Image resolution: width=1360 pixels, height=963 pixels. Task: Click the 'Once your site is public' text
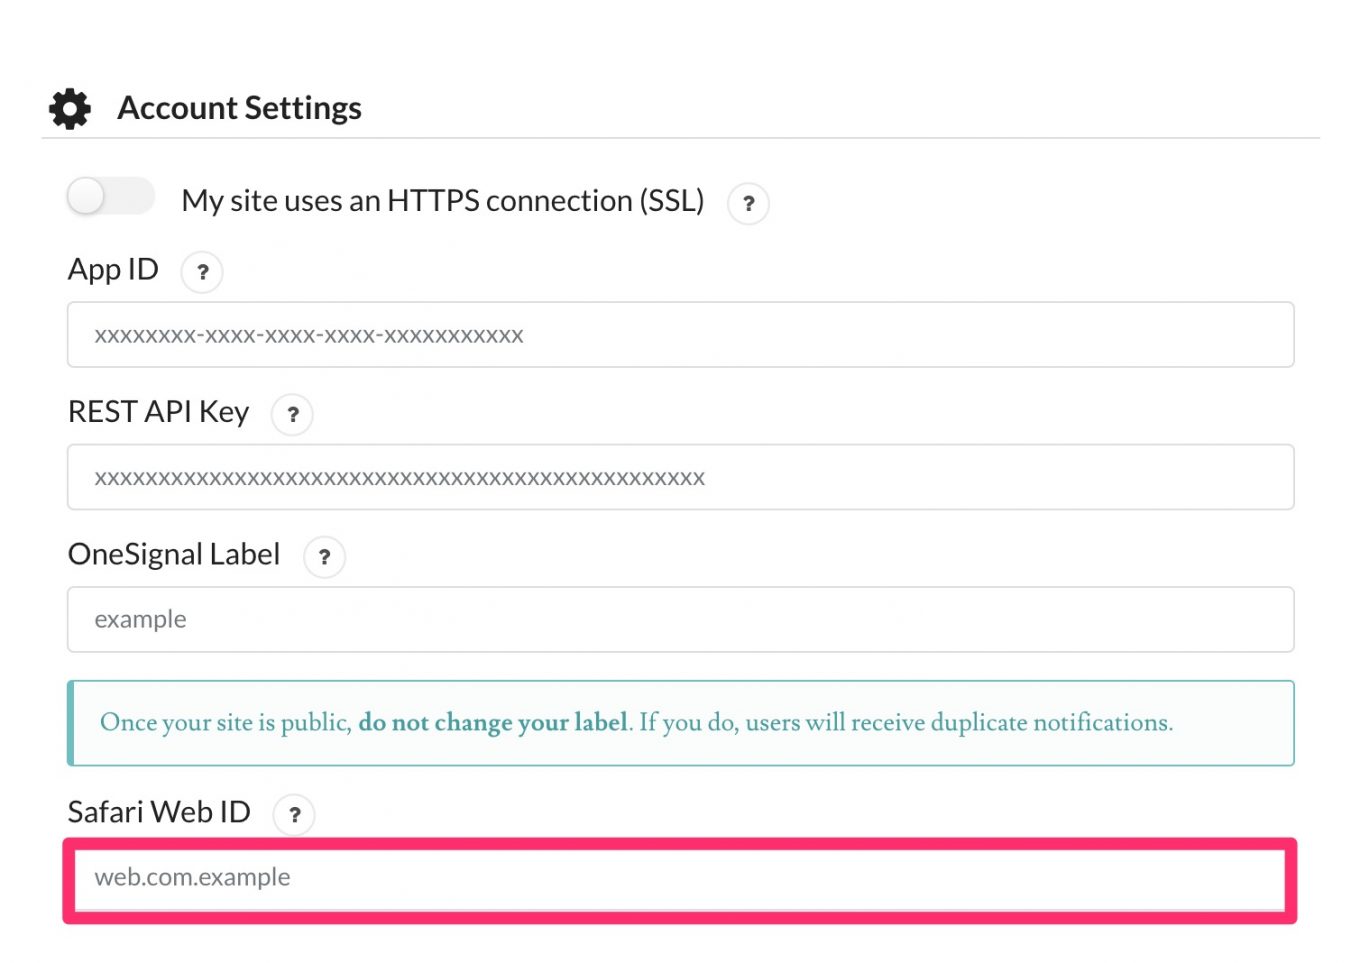coord(225,723)
